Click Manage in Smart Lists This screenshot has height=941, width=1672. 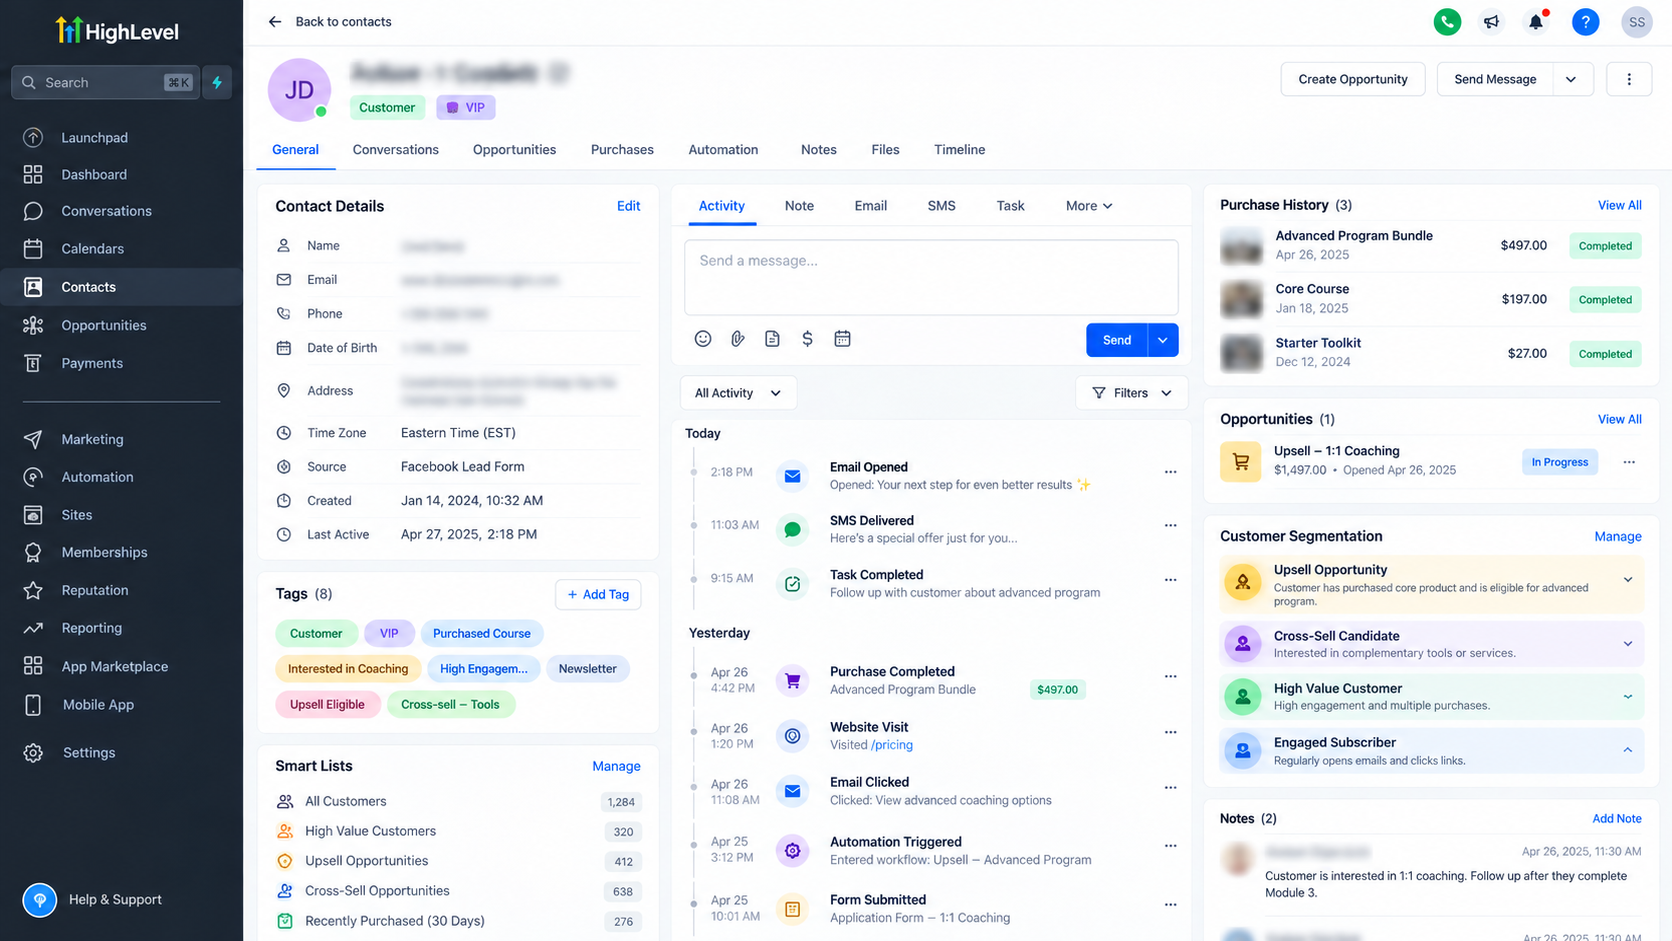tap(616, 766)
